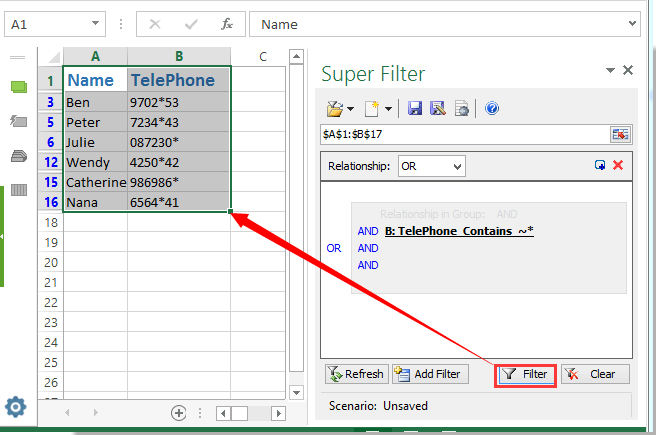The image size is (656, 435).
Task: Add a new sheet with plus button
Action: (179, 412)
